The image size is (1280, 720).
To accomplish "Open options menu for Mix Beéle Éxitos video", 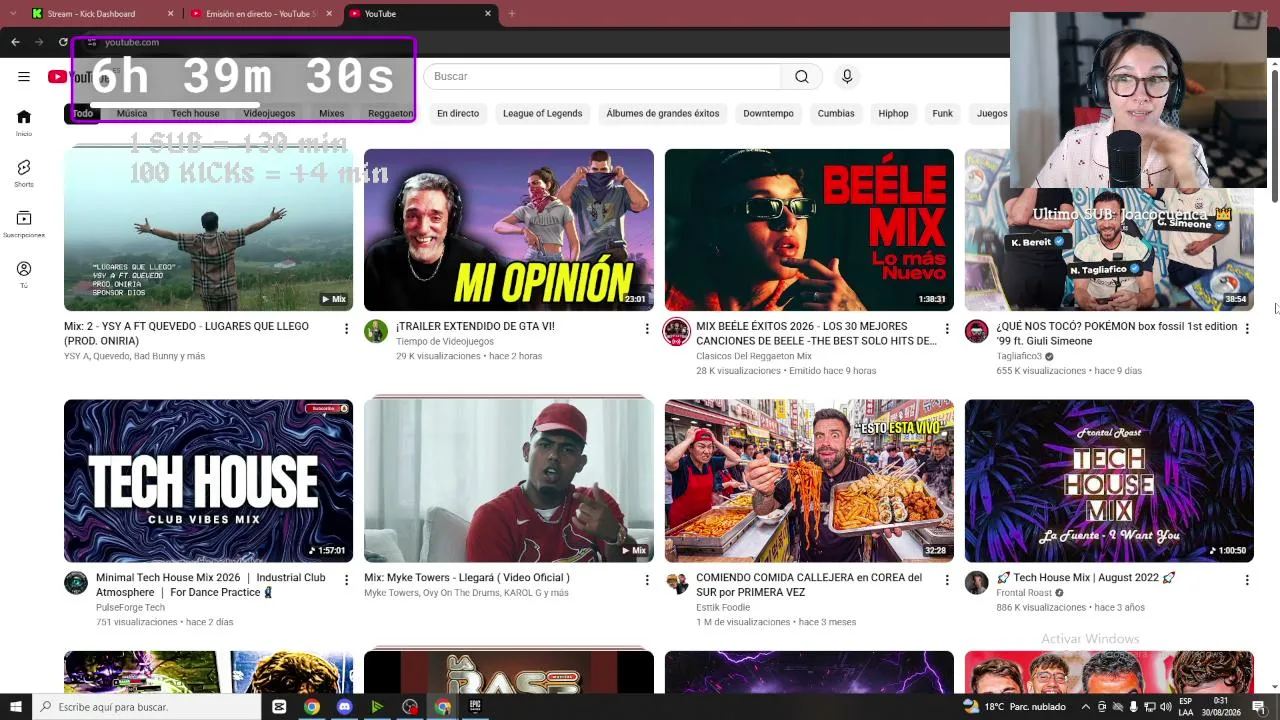I will pyautogui.click(x=947, y=329).
